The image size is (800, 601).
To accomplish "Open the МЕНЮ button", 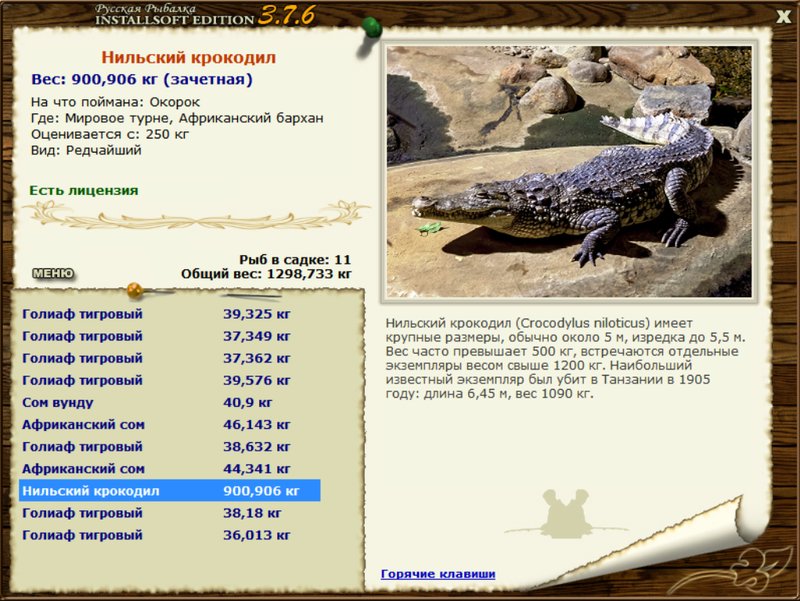I will tap(53, 274).
